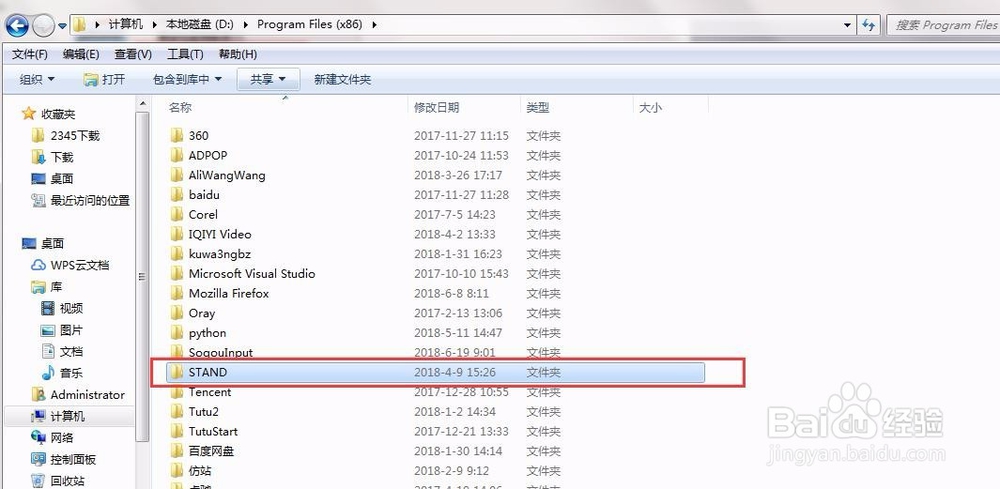Open the 组织 dropdown in toolbar
Screen dimensions: 1000x489
[37, 79]
